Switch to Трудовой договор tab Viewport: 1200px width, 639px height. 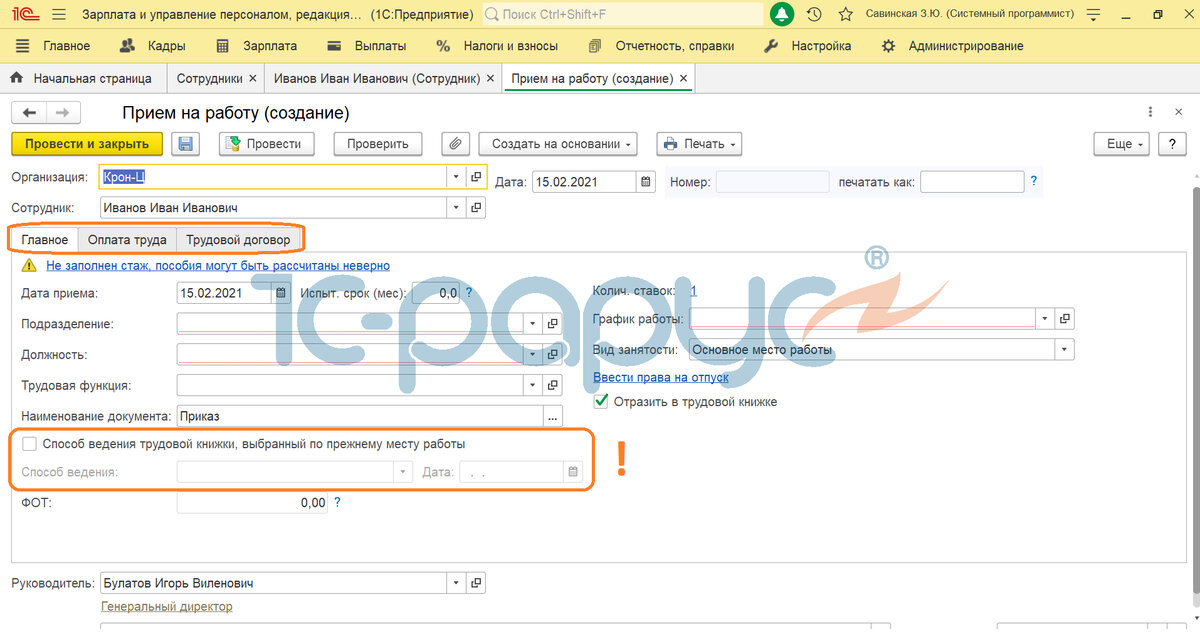(x=238, y=240)
